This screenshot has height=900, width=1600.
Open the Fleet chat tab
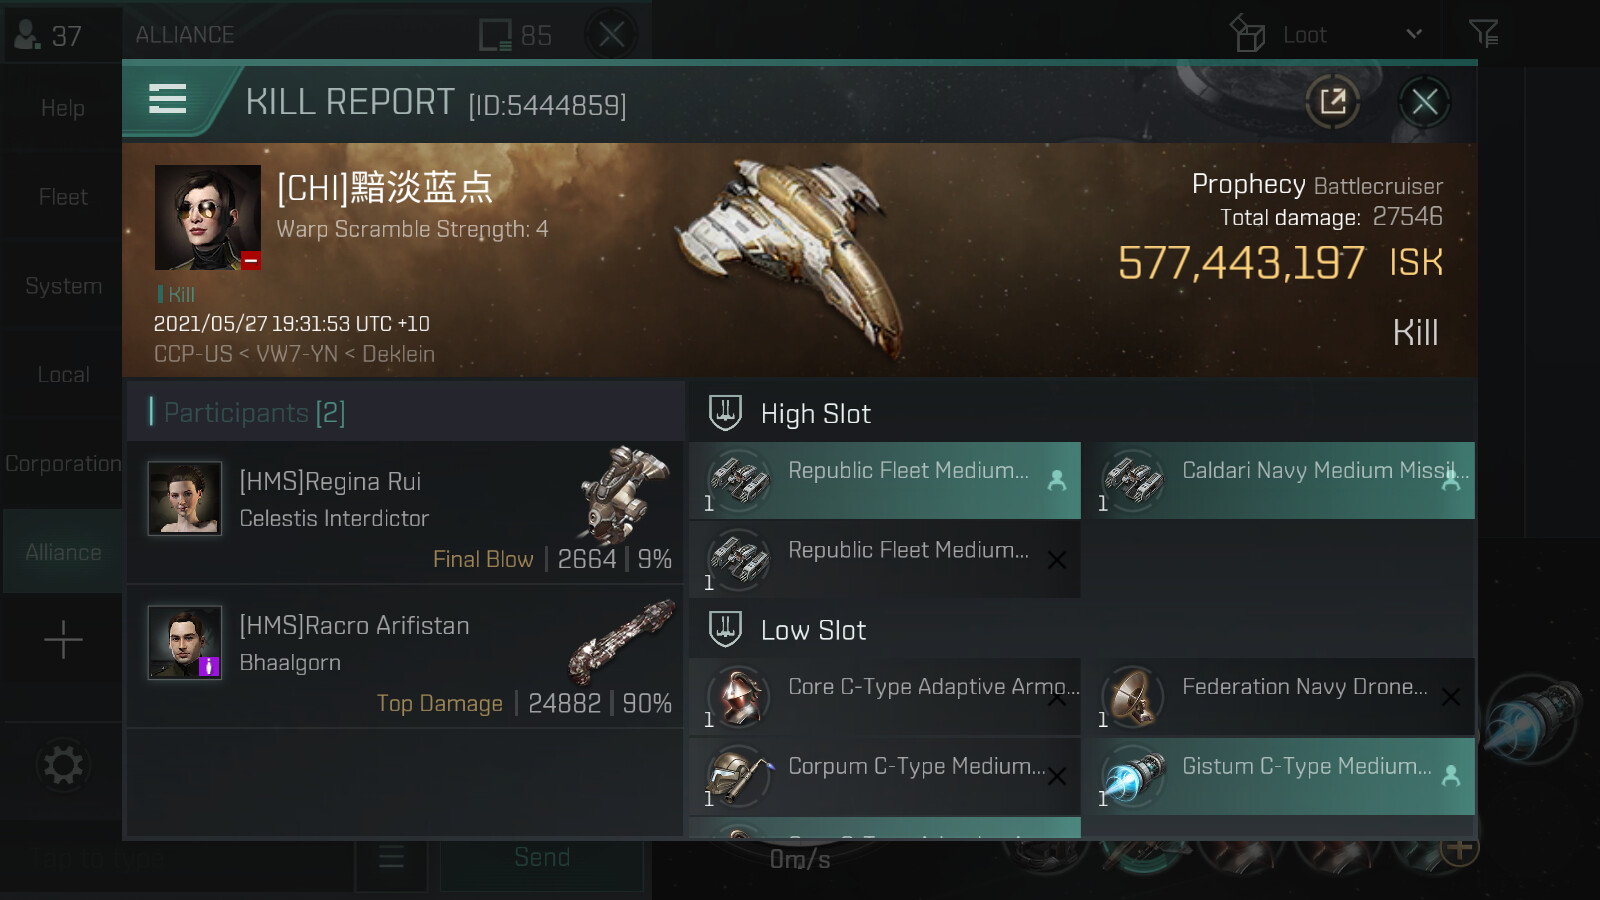[x=63, y=197]
